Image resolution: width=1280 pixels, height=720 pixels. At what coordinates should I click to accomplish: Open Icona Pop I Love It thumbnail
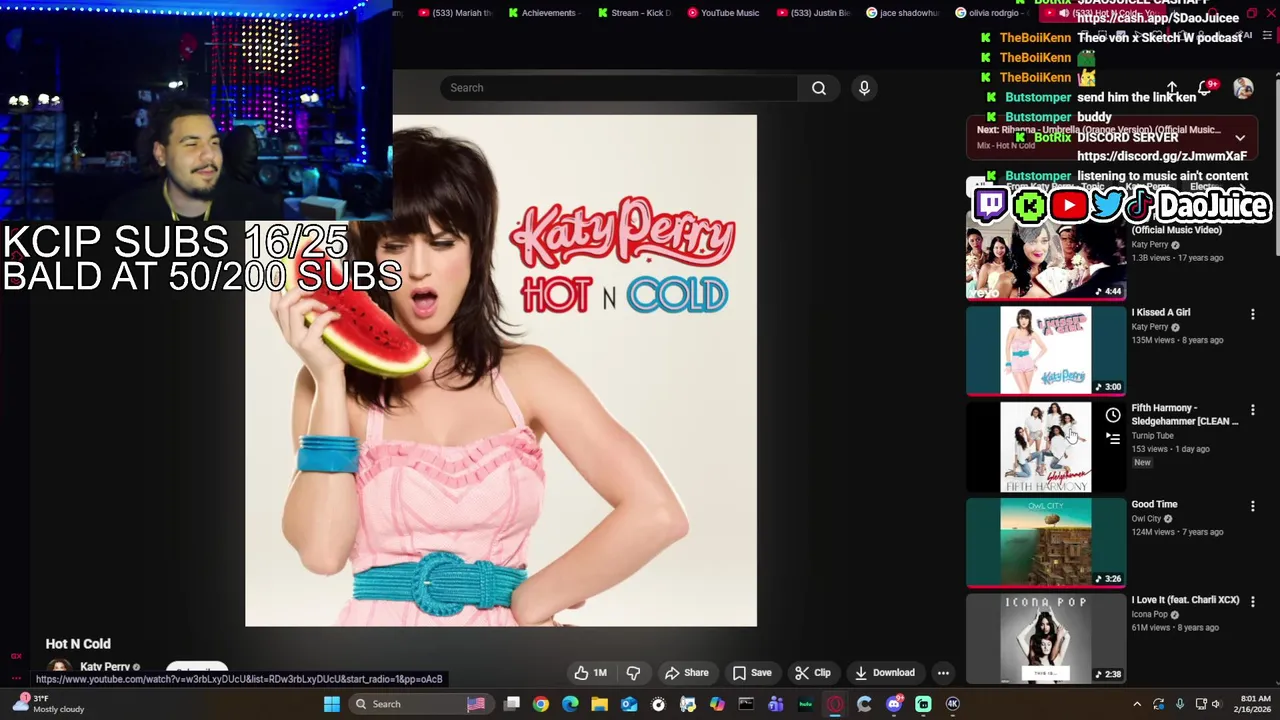(x=1046, y=638)
